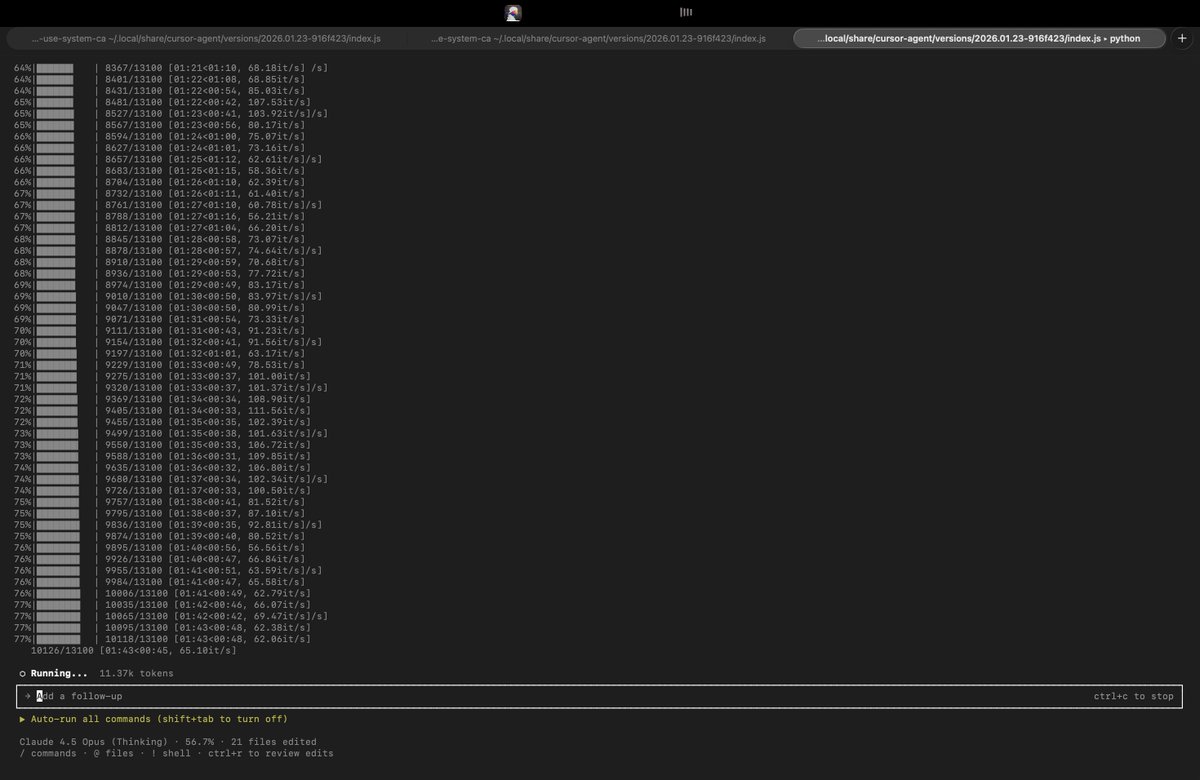Click the '11.37k tokens' counter
Screen dimensions: 1200x780
click(136, 674)
